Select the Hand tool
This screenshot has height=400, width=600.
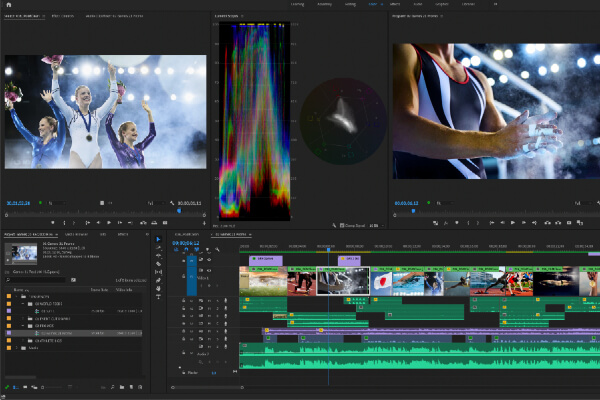pos(158,288)
